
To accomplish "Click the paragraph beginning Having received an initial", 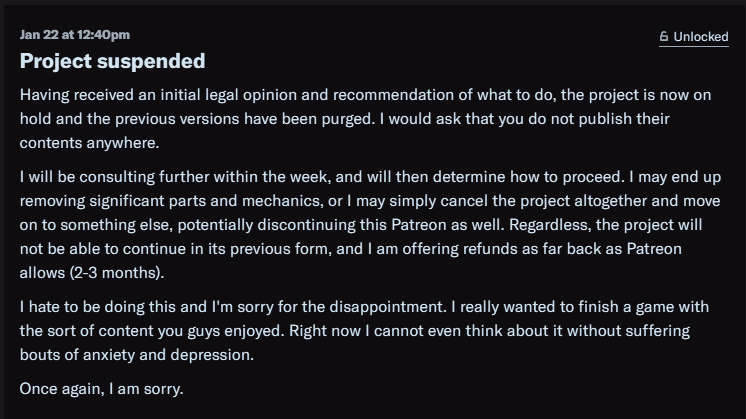I will pos(365,118).
